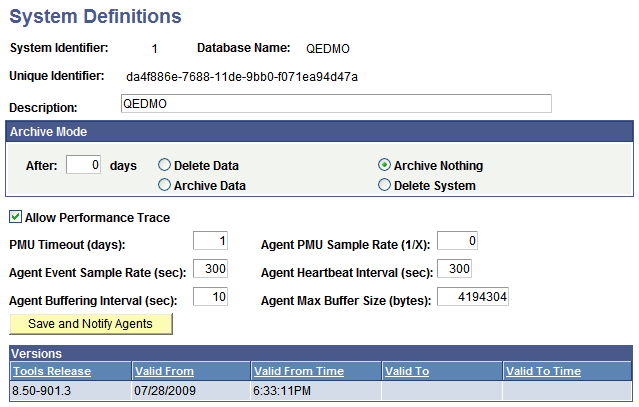Screen dimensions: 639x407
Task: Toggle the Allow Performance Trace checkbox
Action: pos(16,217)
